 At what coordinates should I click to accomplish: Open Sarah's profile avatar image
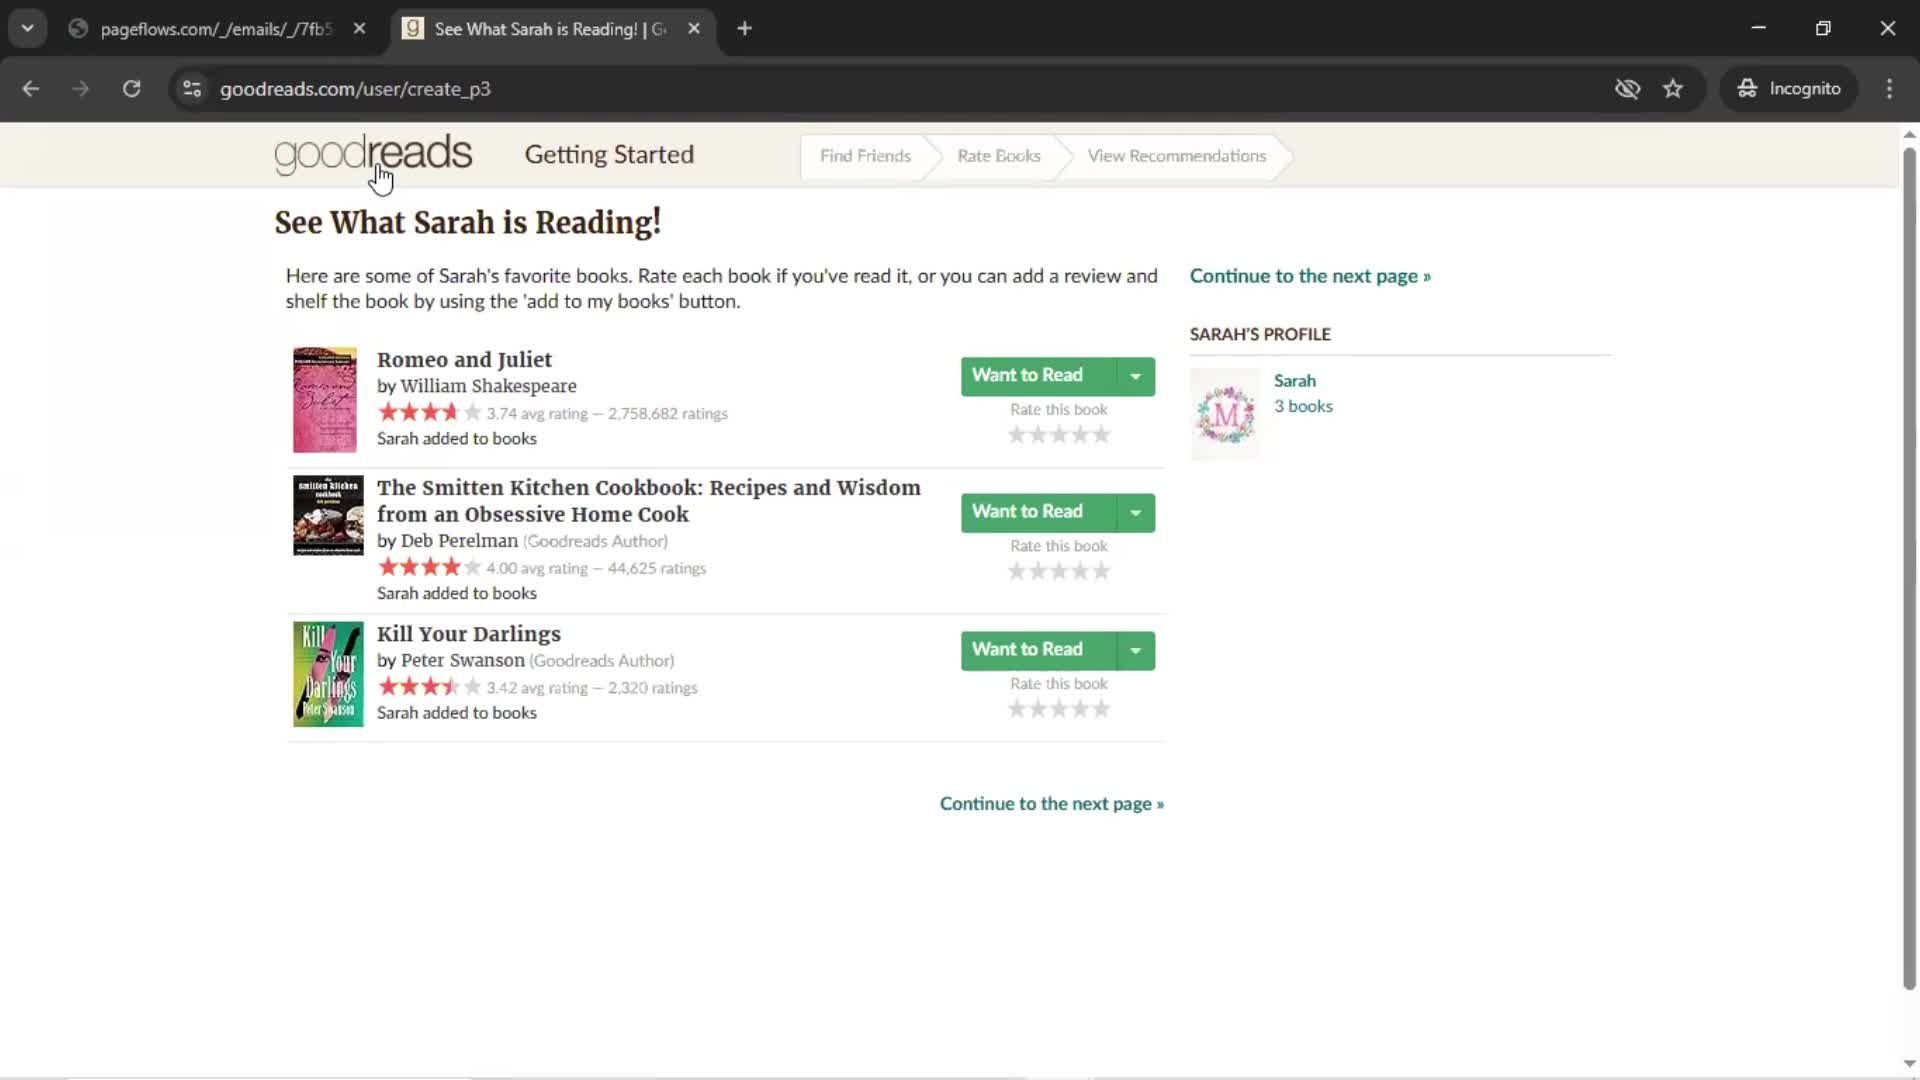point(1225,414)
